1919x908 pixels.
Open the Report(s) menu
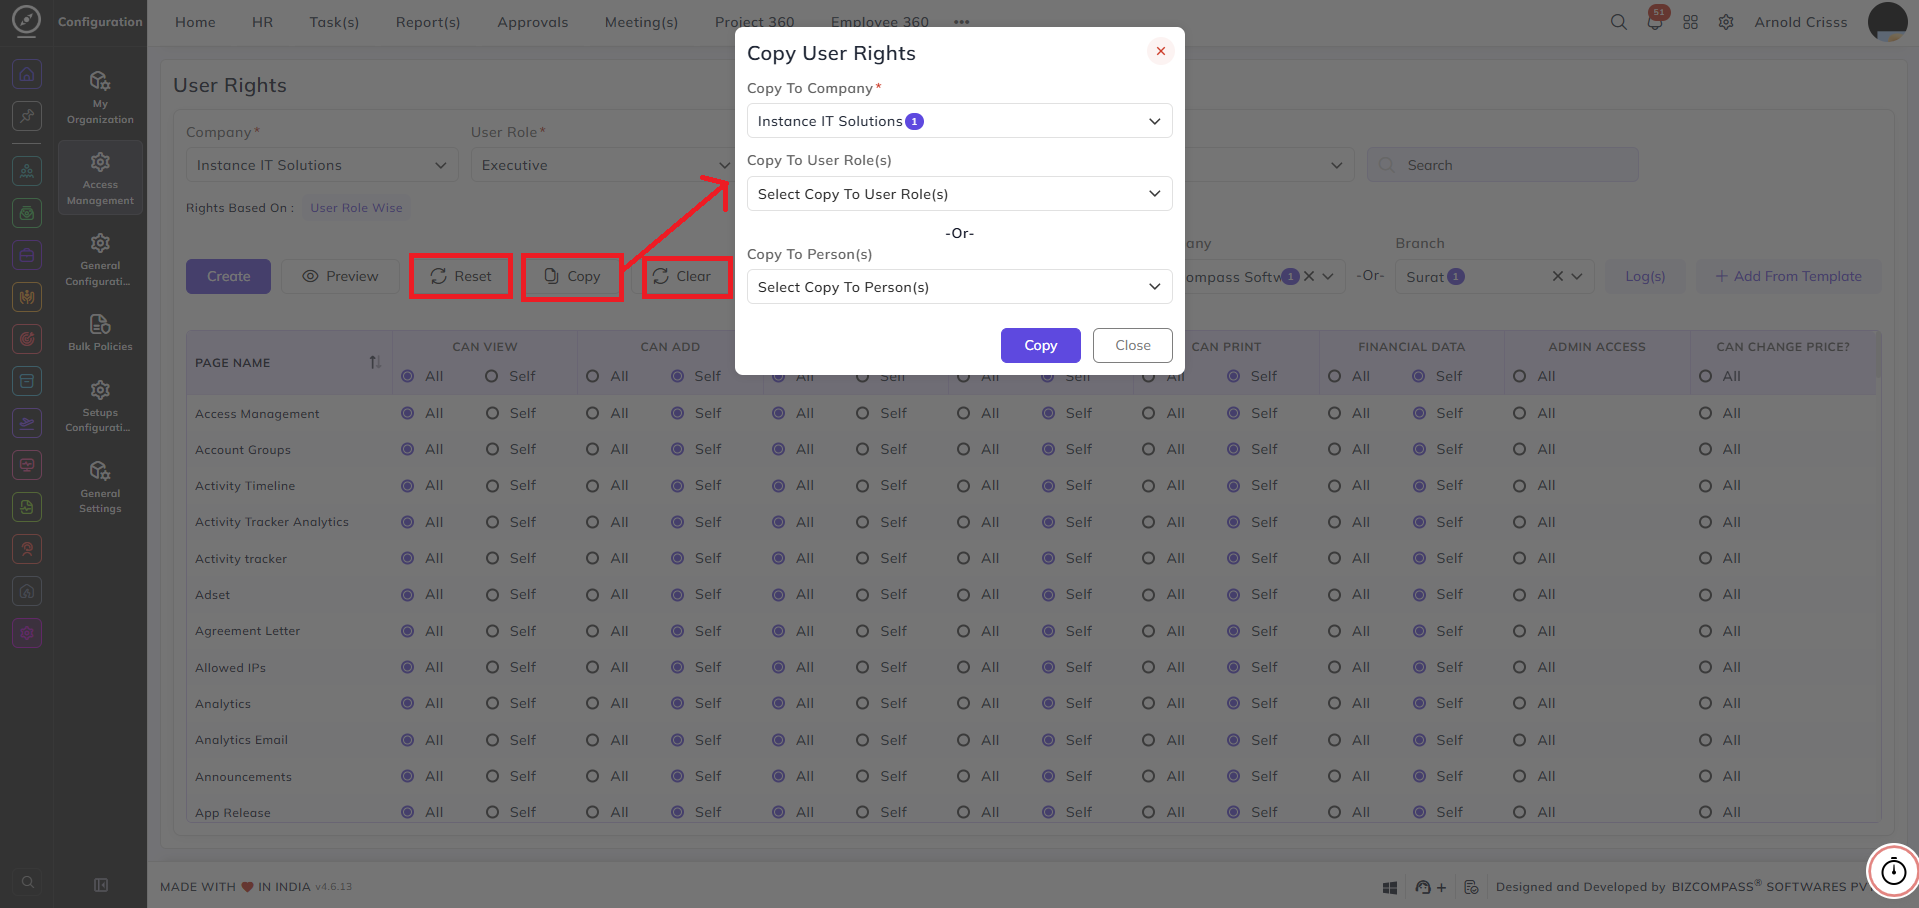coord(428,22)
